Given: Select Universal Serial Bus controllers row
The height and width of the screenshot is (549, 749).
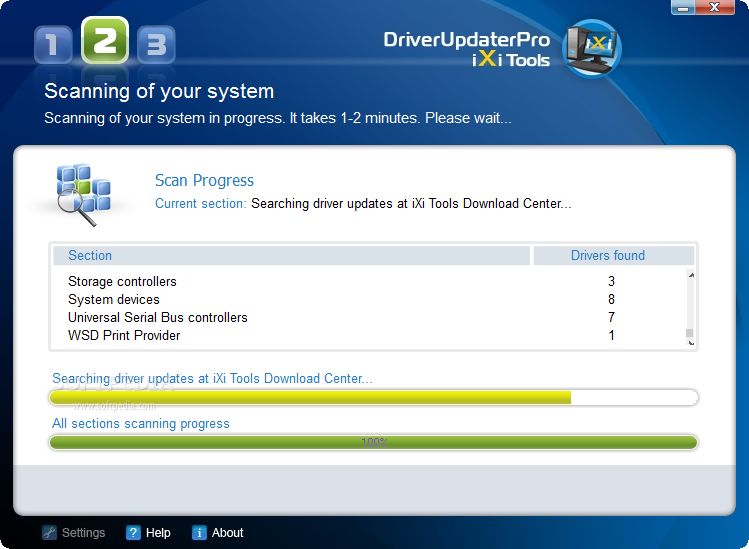Looking at the screenshot, I should tap(370, 317).
